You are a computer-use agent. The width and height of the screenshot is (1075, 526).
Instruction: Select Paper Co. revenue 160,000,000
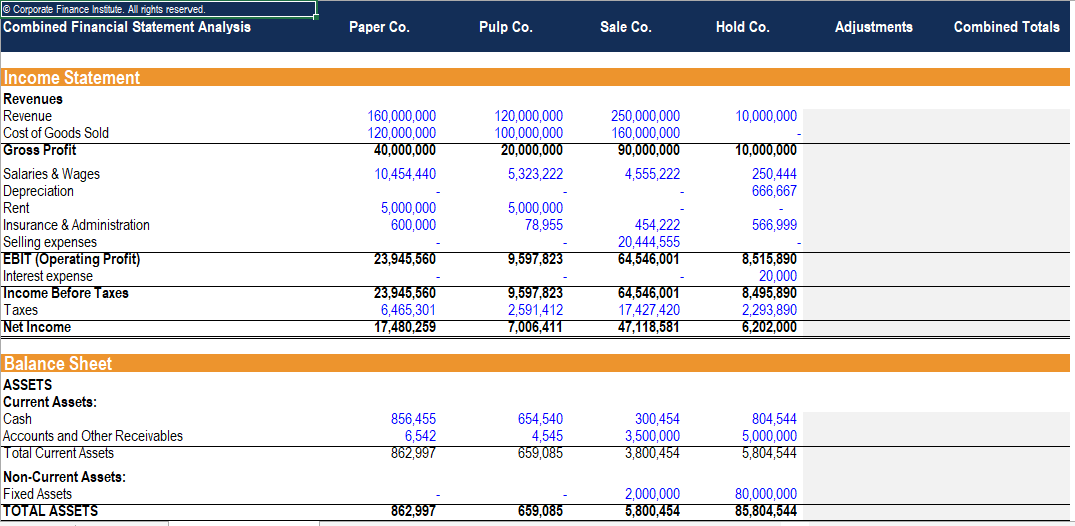tap(402, 116)
